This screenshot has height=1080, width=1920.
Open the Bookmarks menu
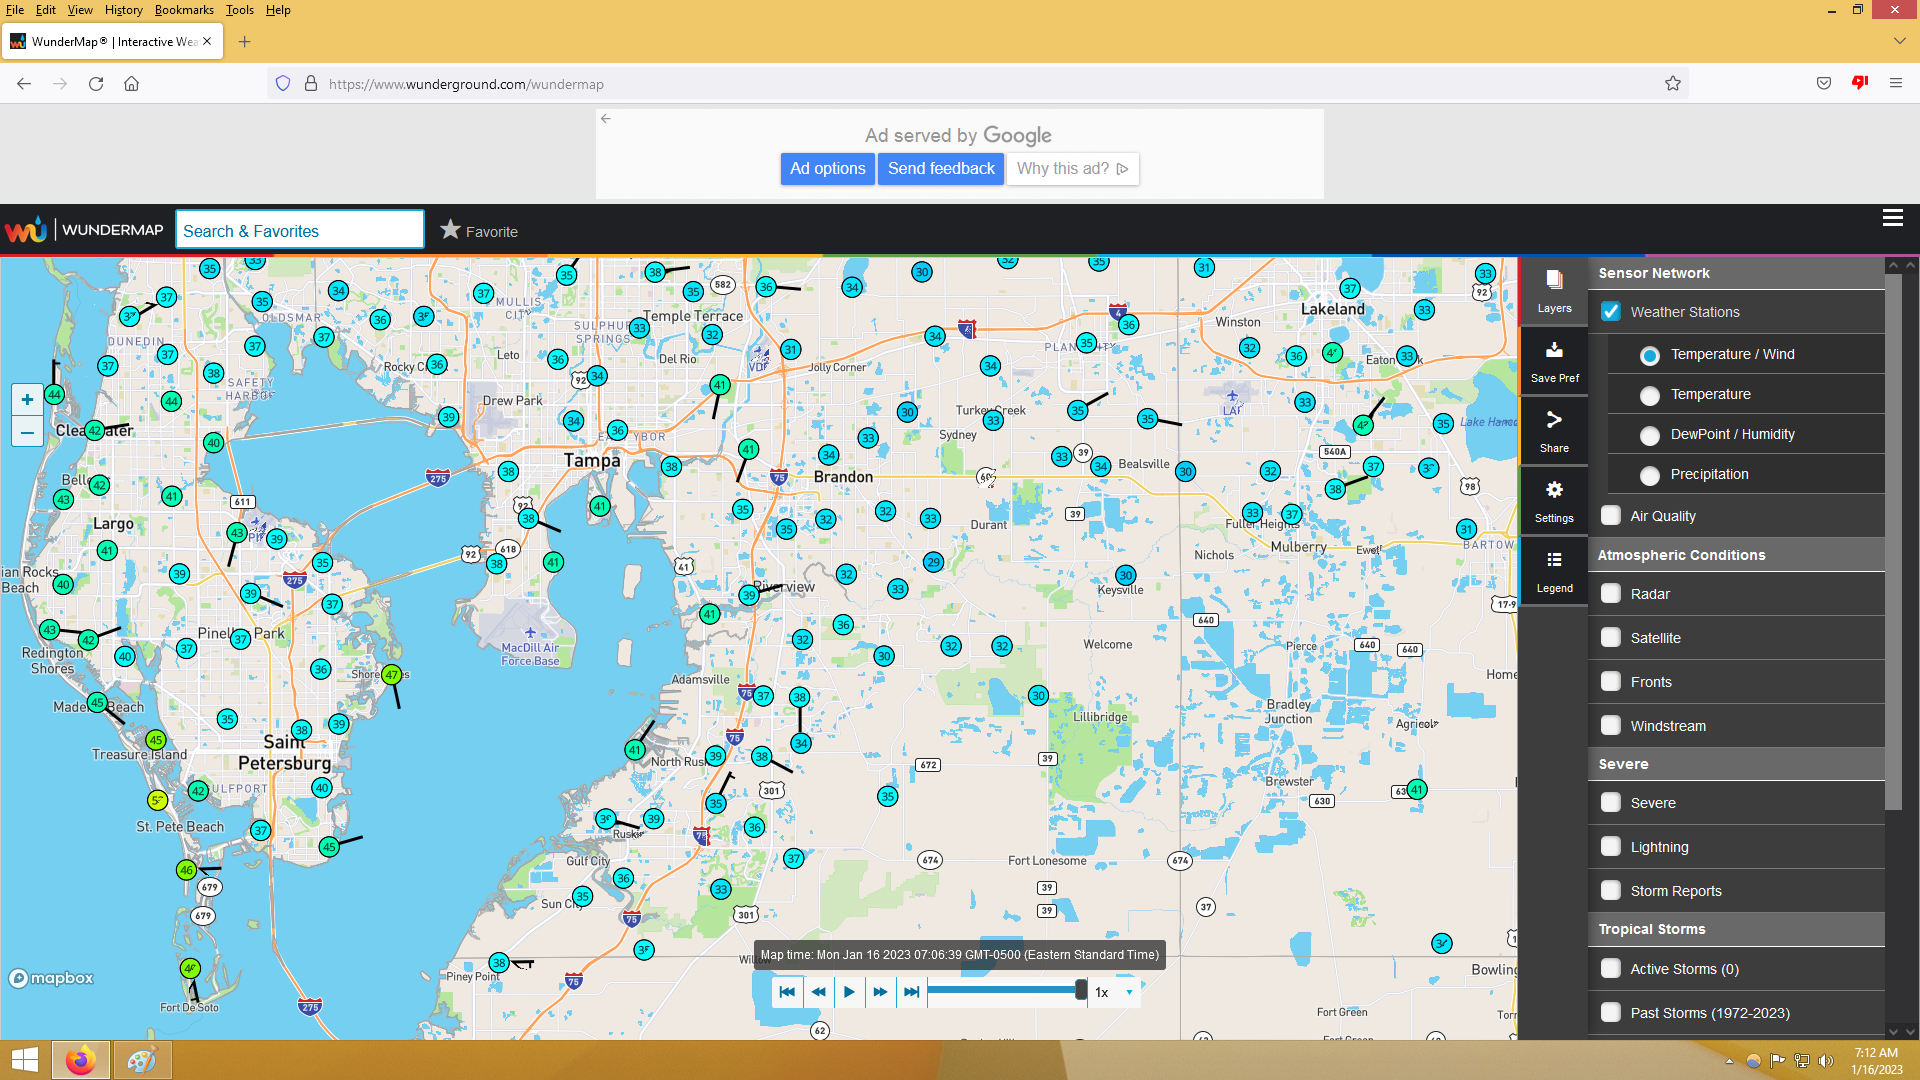coord(184,10)
